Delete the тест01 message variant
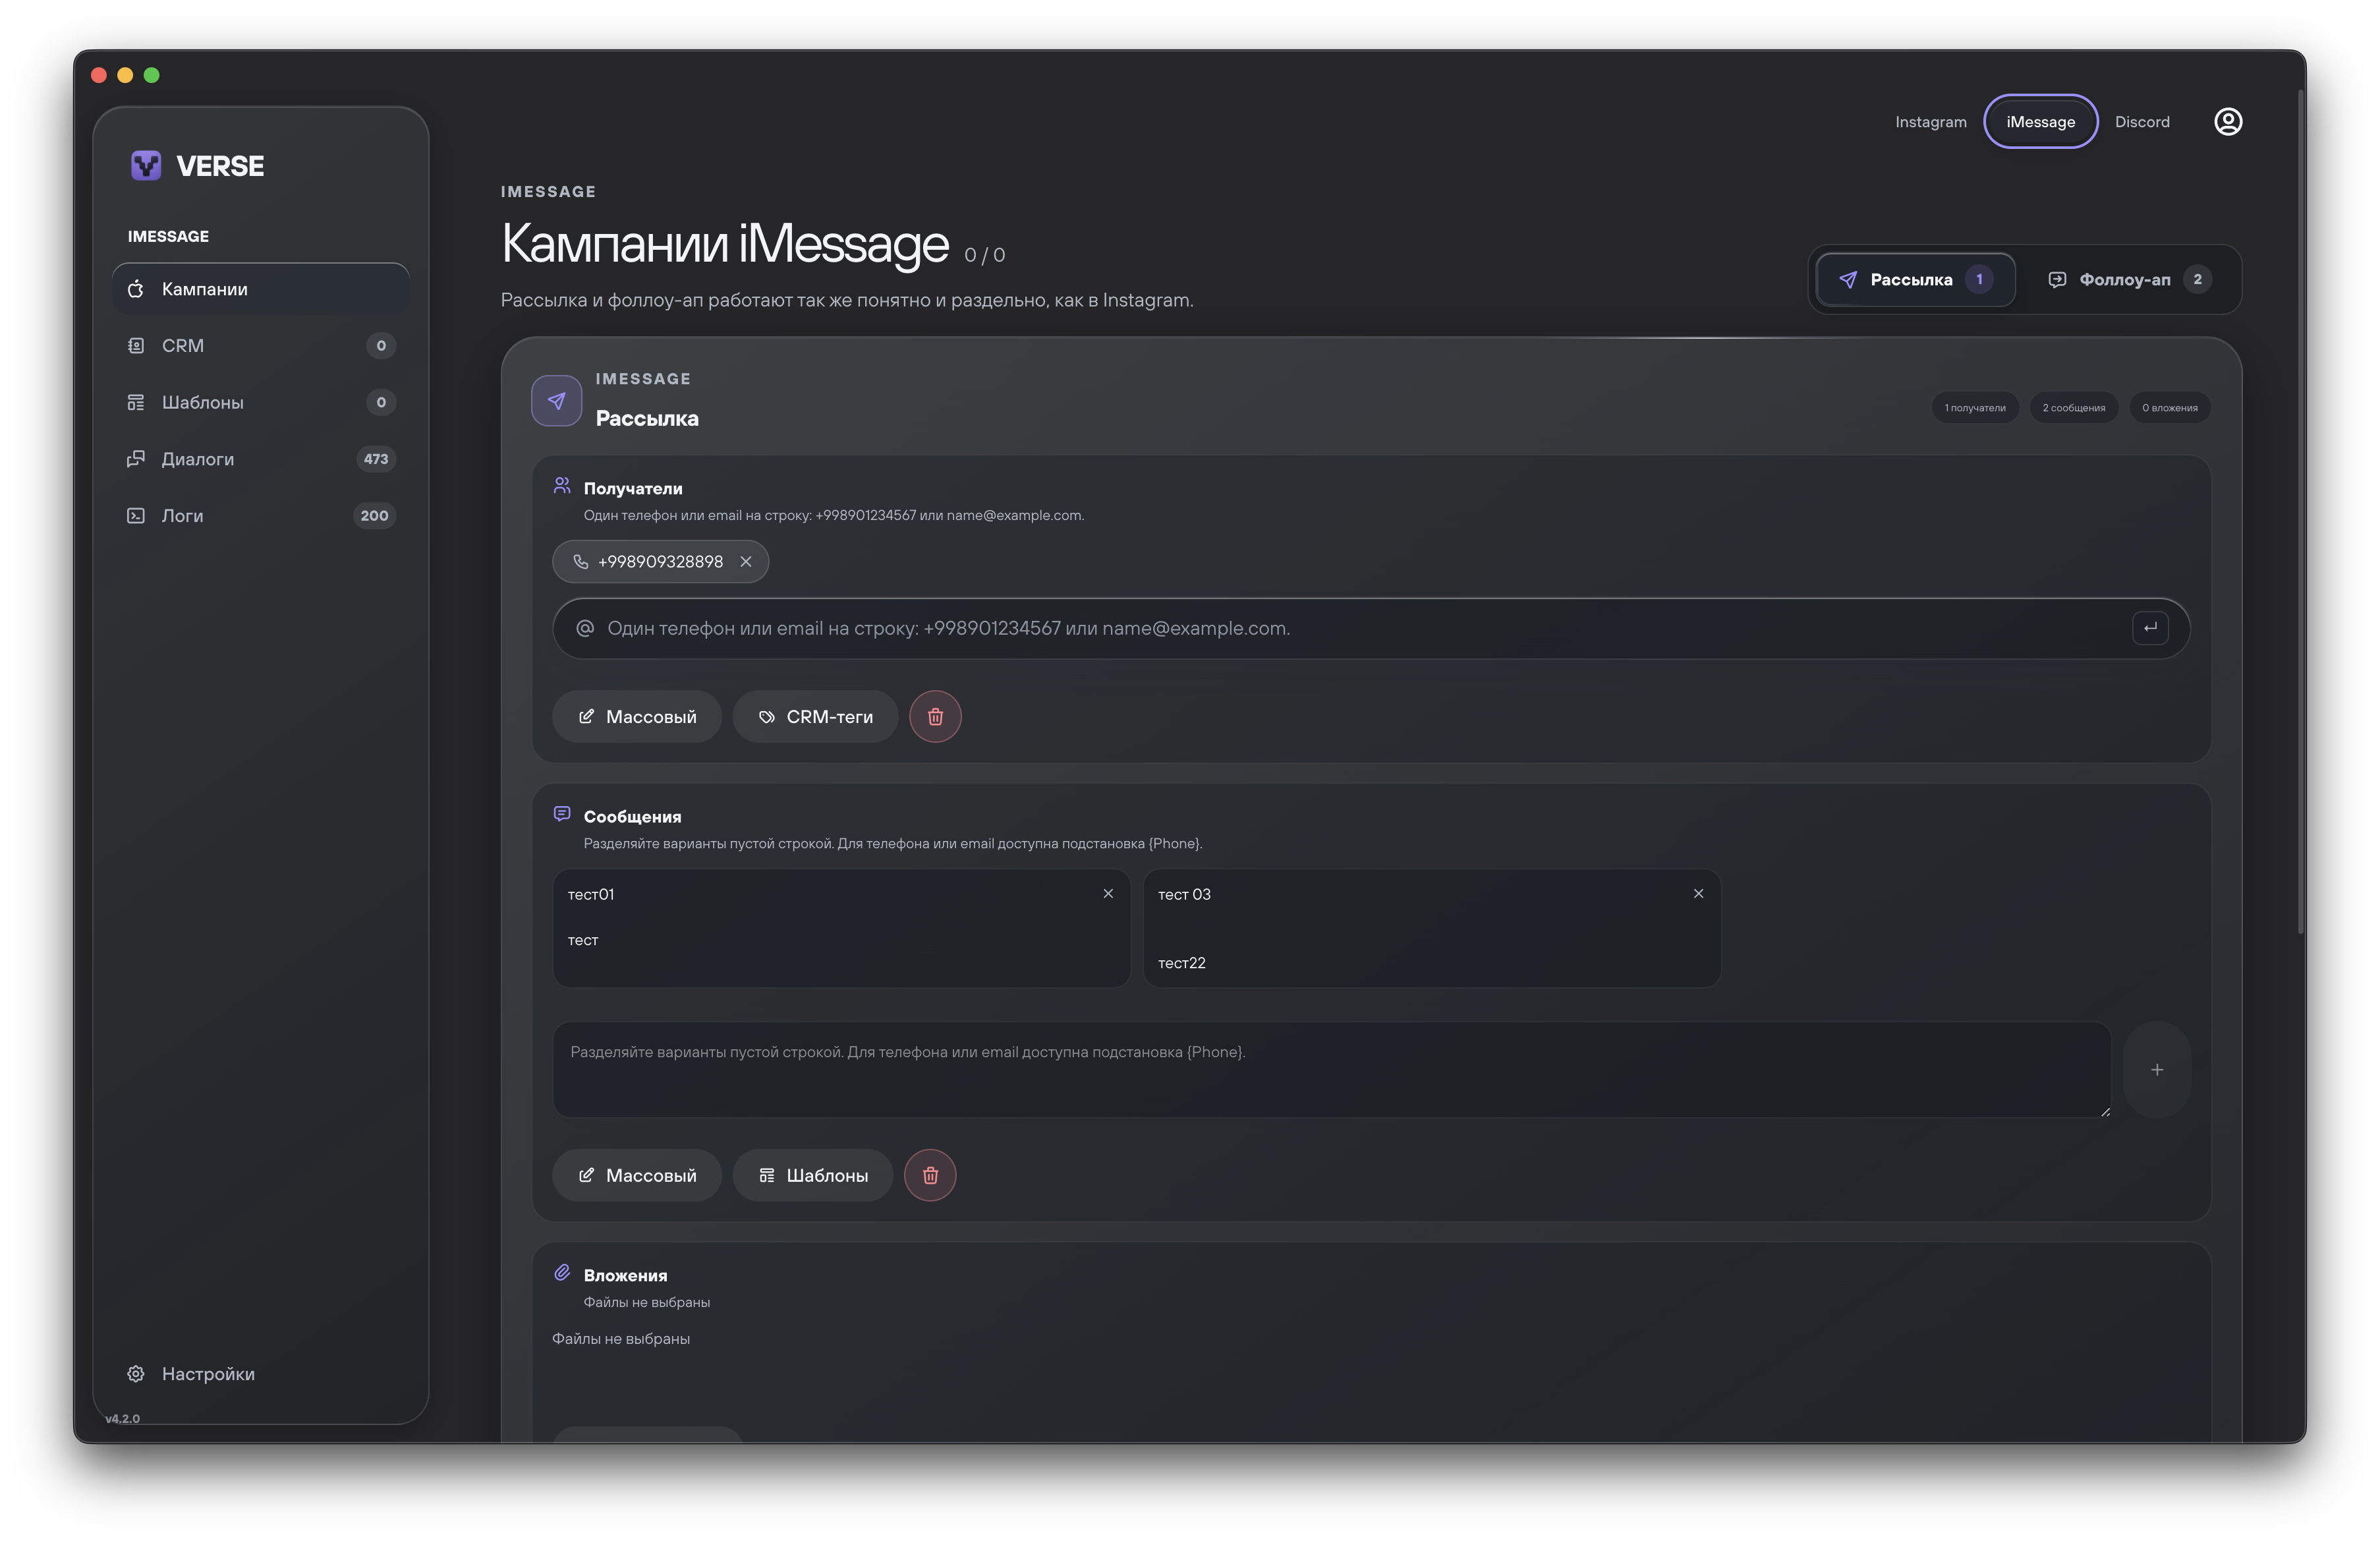The height and width of the screenshot is (1541, 2380). (1107, 893)
